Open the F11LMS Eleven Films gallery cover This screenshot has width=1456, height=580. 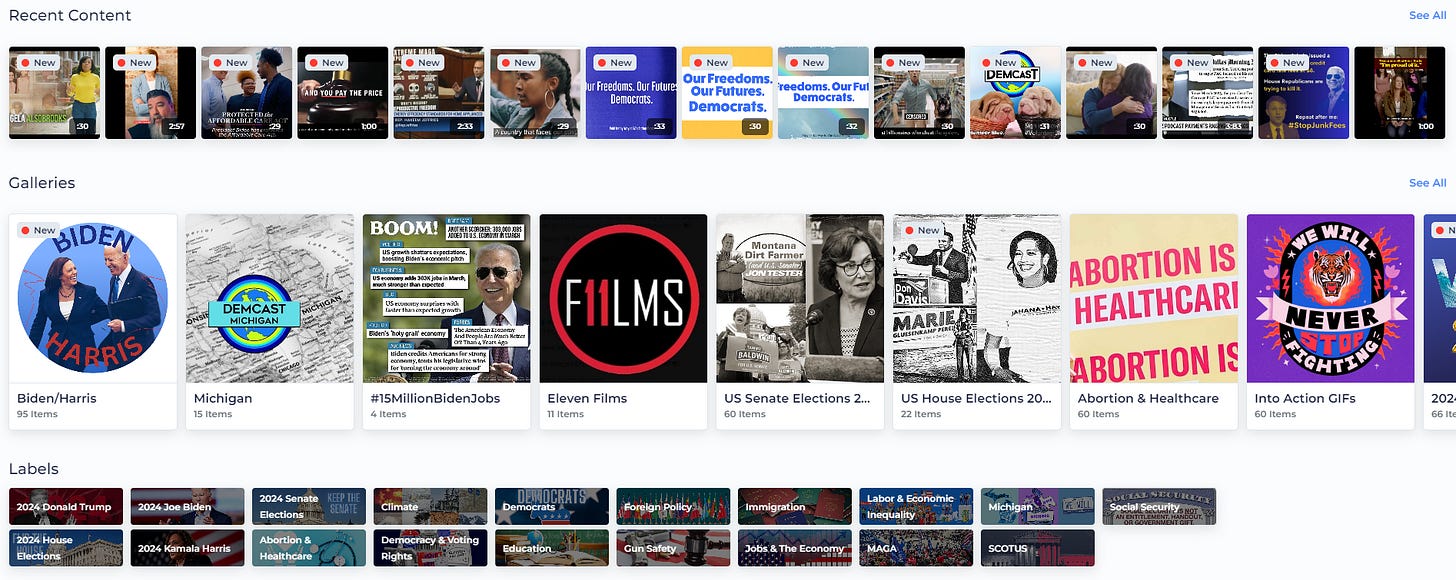(x=623, y=298)
